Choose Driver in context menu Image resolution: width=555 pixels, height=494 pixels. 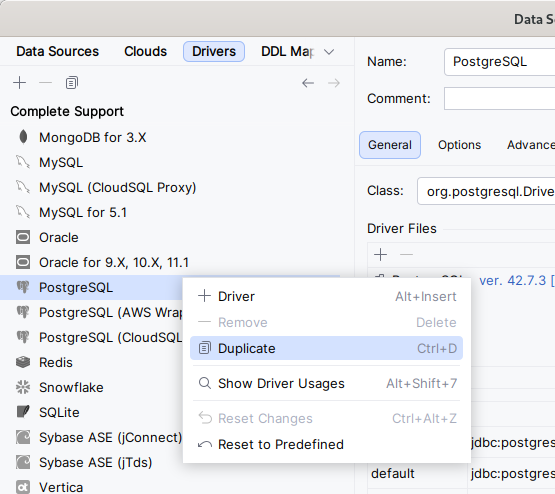pyautogui.click(x=326, y=297)
